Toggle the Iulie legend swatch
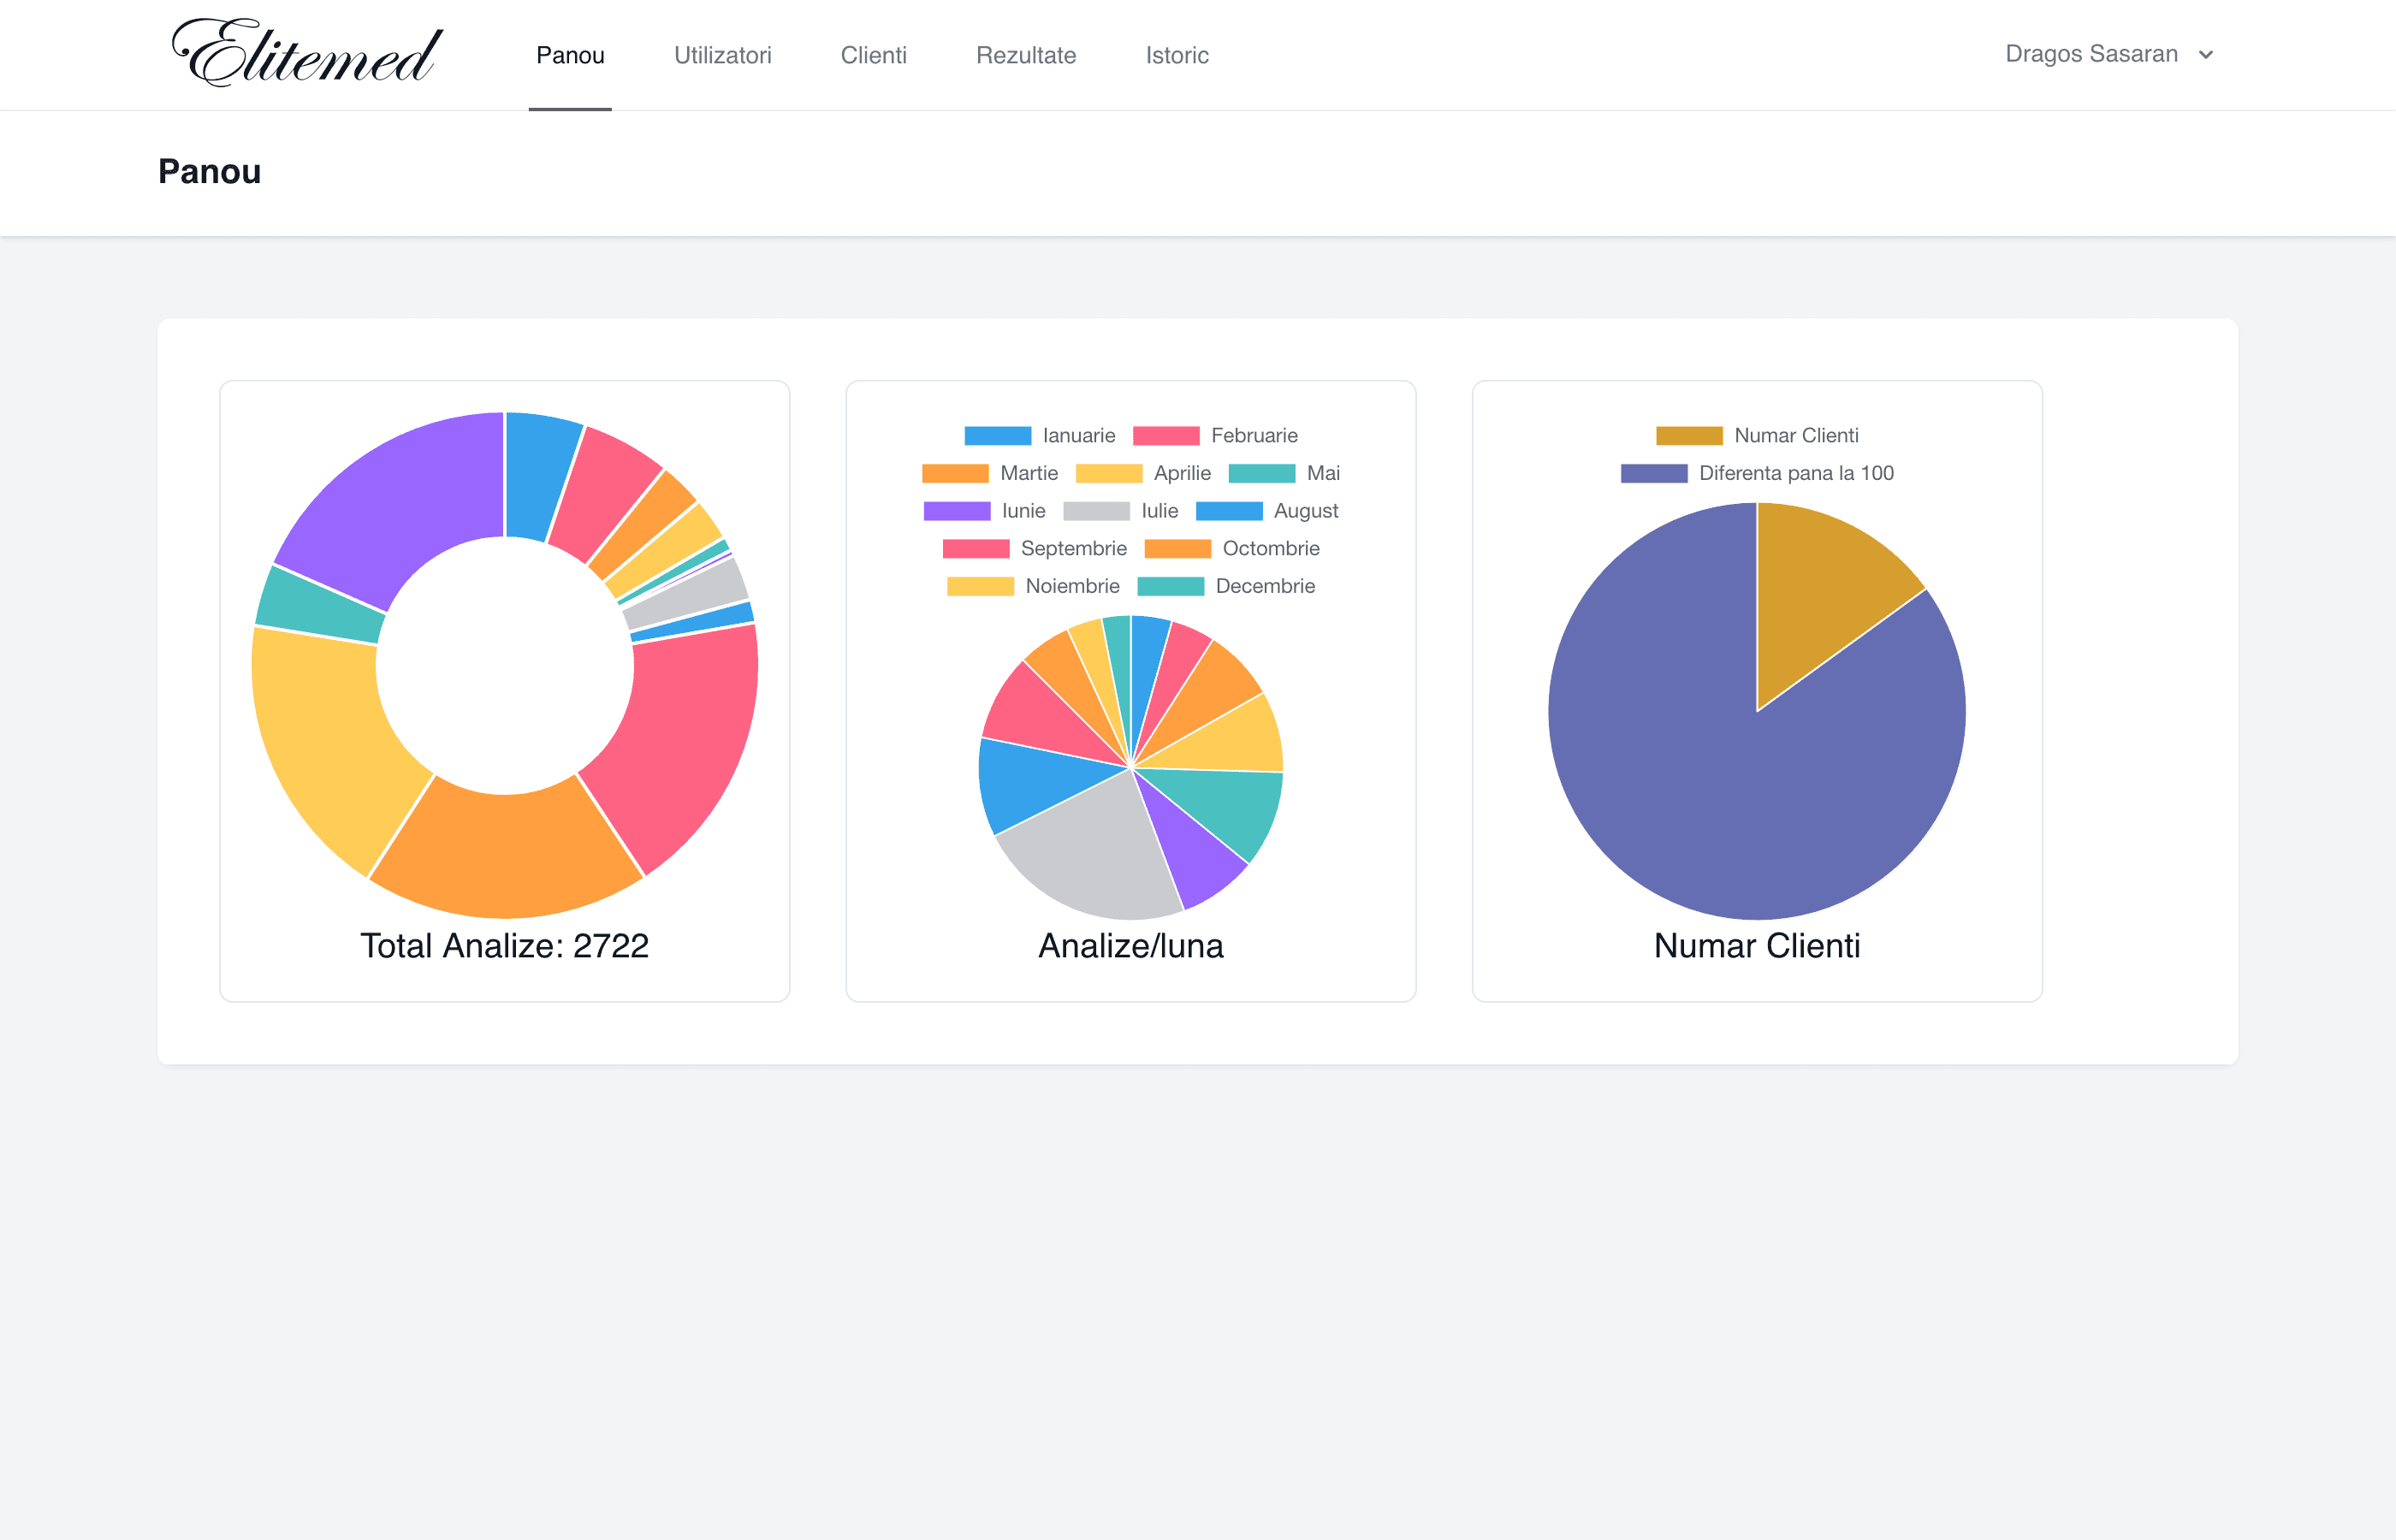The width and height of the screenshot is (2396, 1540). coord(1097,511)
